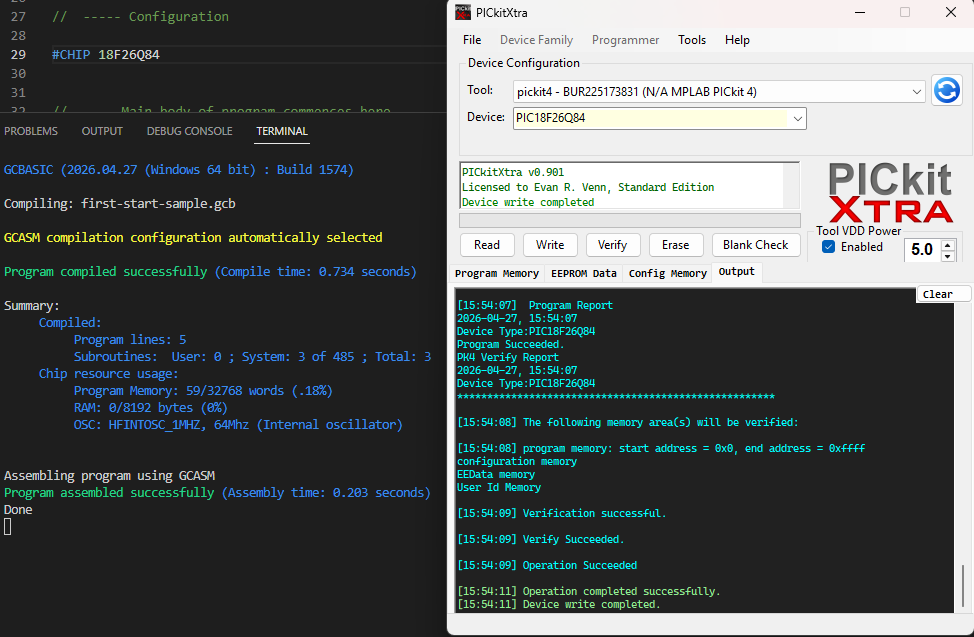This screenshot has height=637, width=974.
Task: Switch to the Program Memory tab
Action: pos(497,273)
